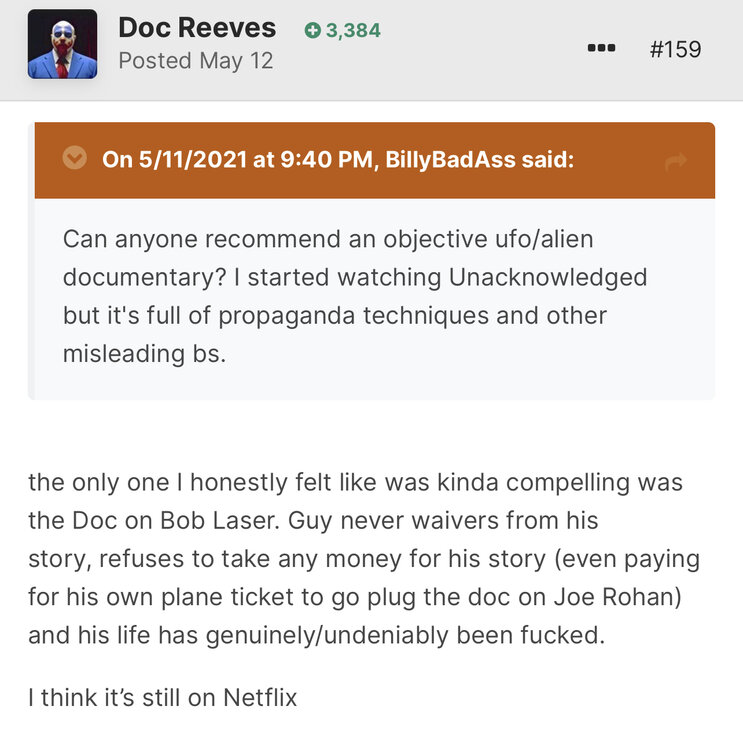Click the green reputation plus icon
The width and height of the screenshot is (743, 750).
(x=312, y=31)
